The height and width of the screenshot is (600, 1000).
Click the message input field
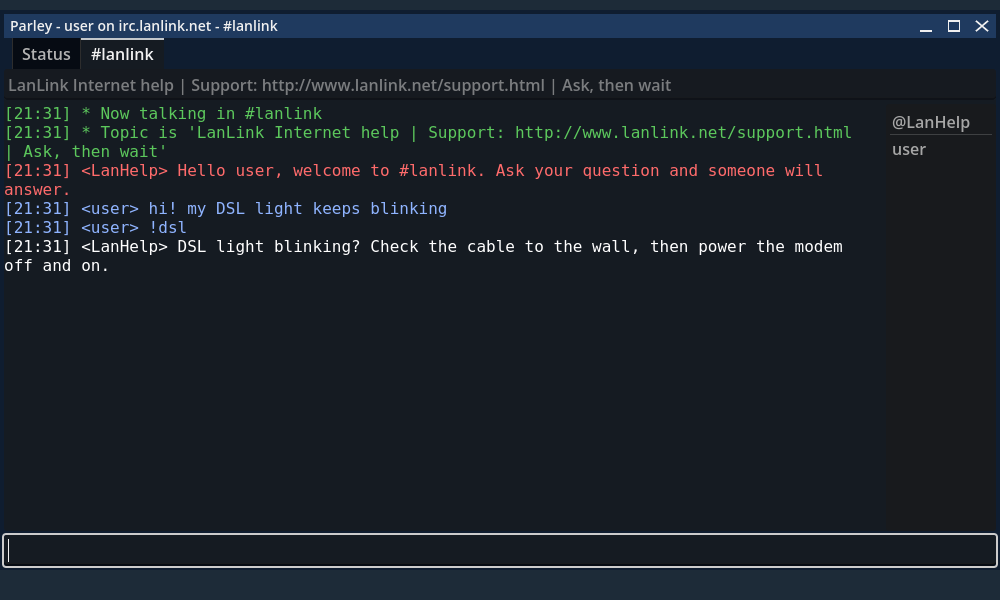pyautogui.click(x=500, y=550)
